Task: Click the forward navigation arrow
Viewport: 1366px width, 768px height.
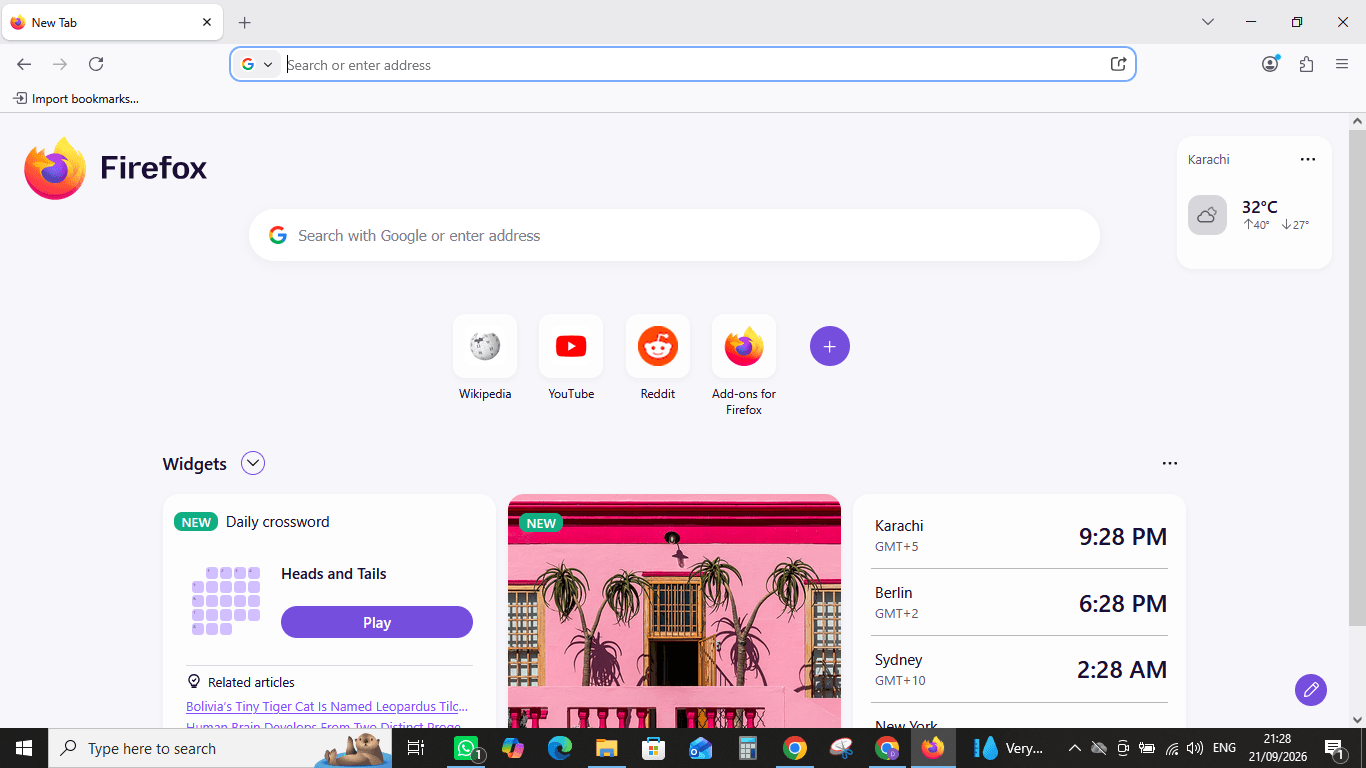Action: [60, 64]
